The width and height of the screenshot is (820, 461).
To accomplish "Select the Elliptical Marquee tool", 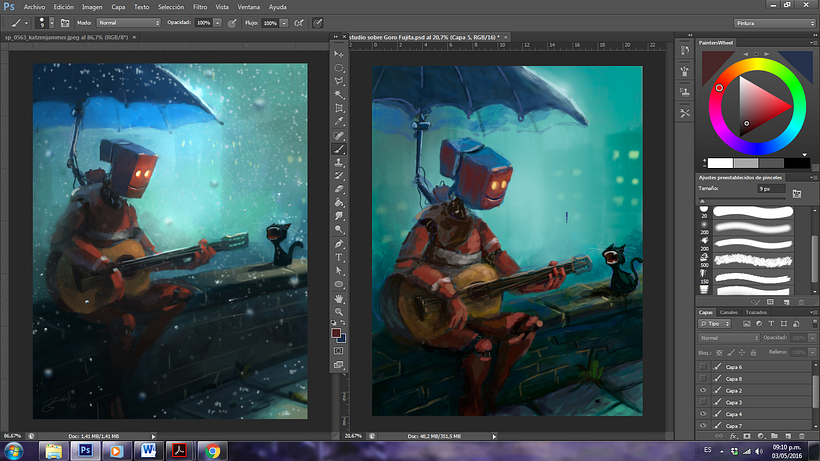I will pos(339,67).
